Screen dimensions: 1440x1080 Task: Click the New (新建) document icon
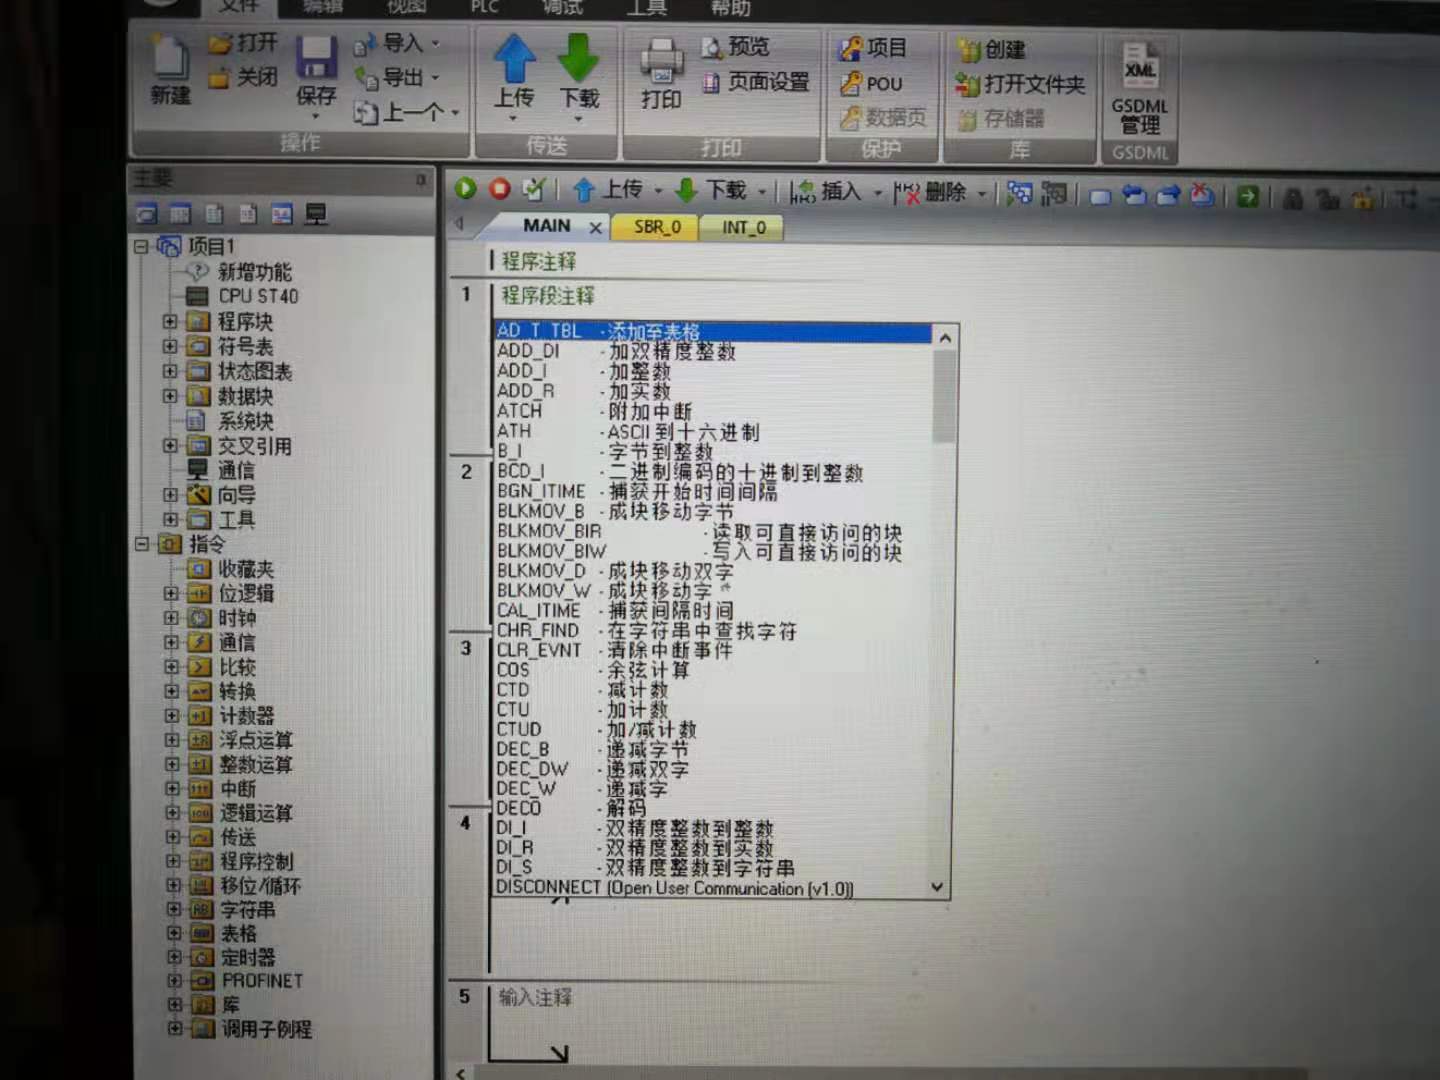[x=170, y=60]
